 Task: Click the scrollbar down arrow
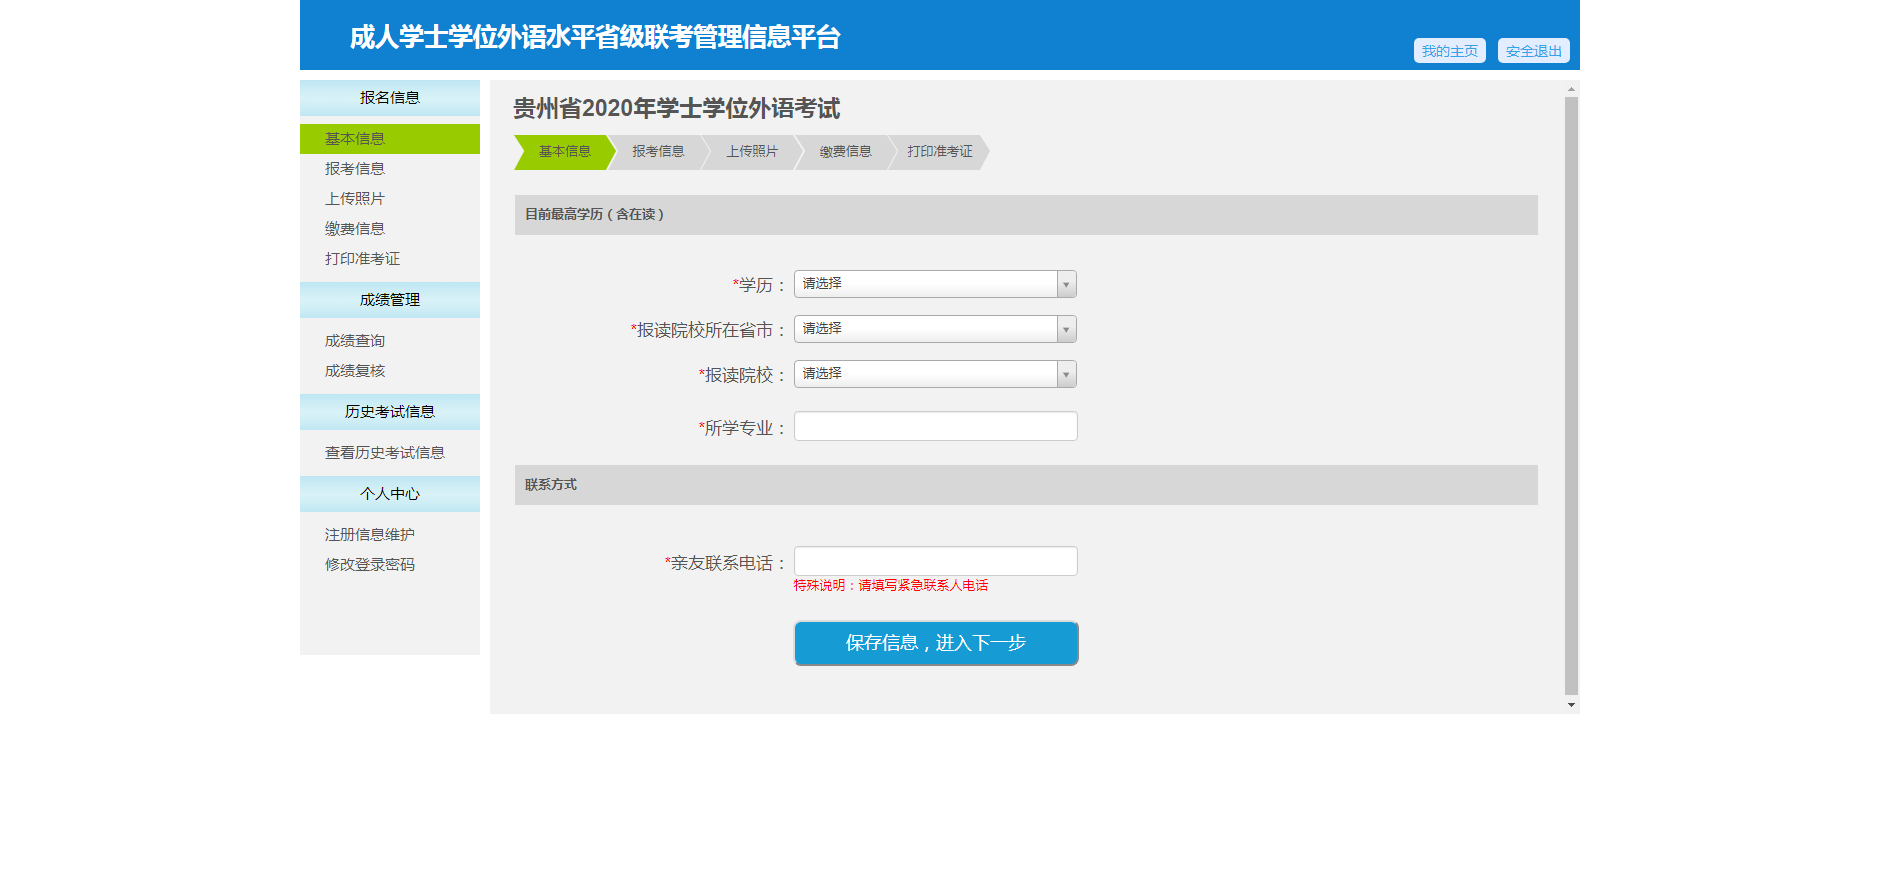(x=1571, y=705)
